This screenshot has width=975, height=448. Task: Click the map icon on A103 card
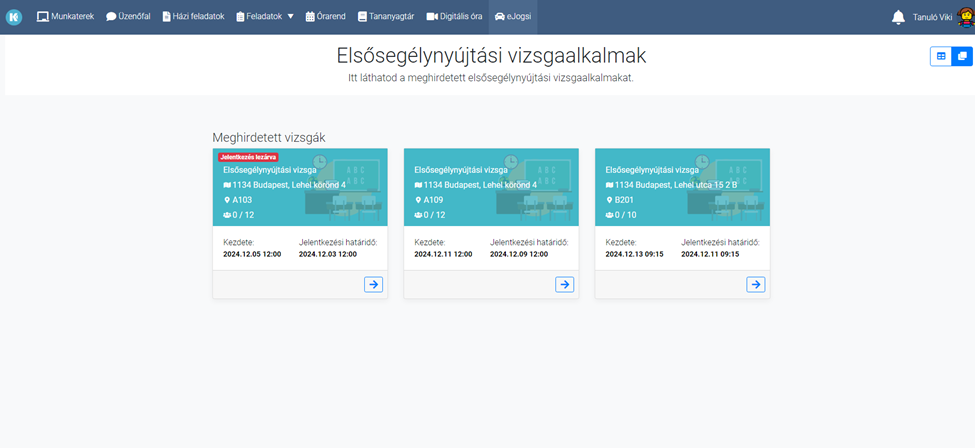tap(227, 185)
